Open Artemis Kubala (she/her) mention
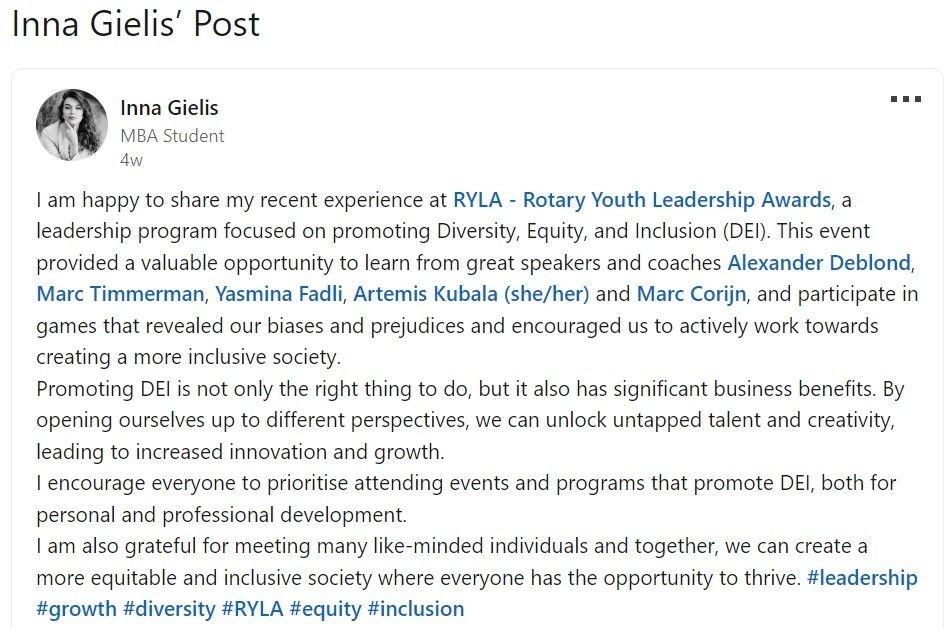Image resolution: width=948 pixels, height=633 pixels. pyautogui.click(x=471, y=294)
